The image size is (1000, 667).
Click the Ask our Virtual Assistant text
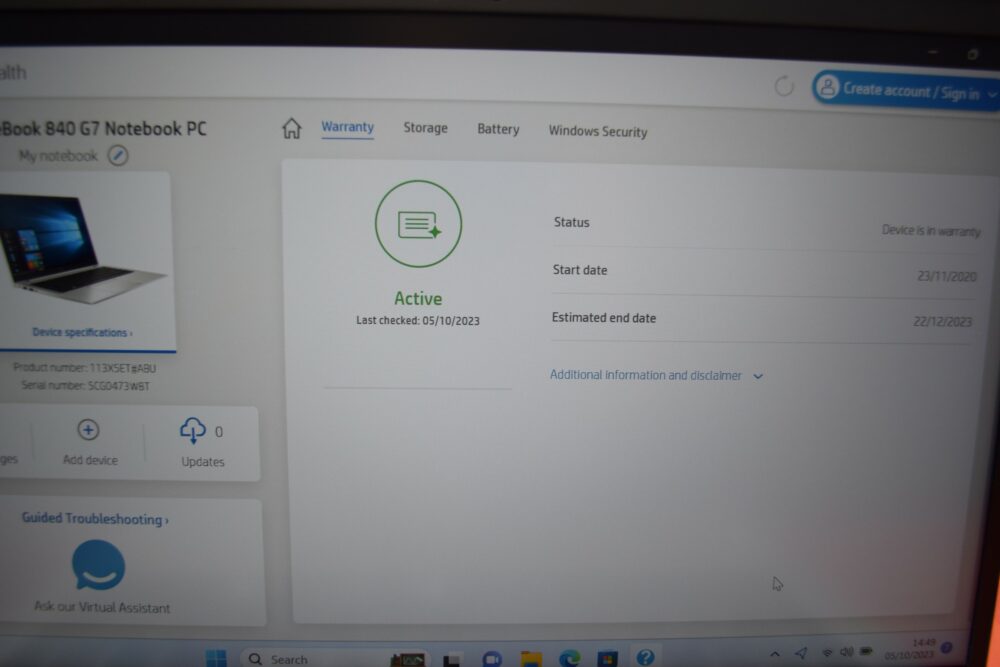[102, 607]
